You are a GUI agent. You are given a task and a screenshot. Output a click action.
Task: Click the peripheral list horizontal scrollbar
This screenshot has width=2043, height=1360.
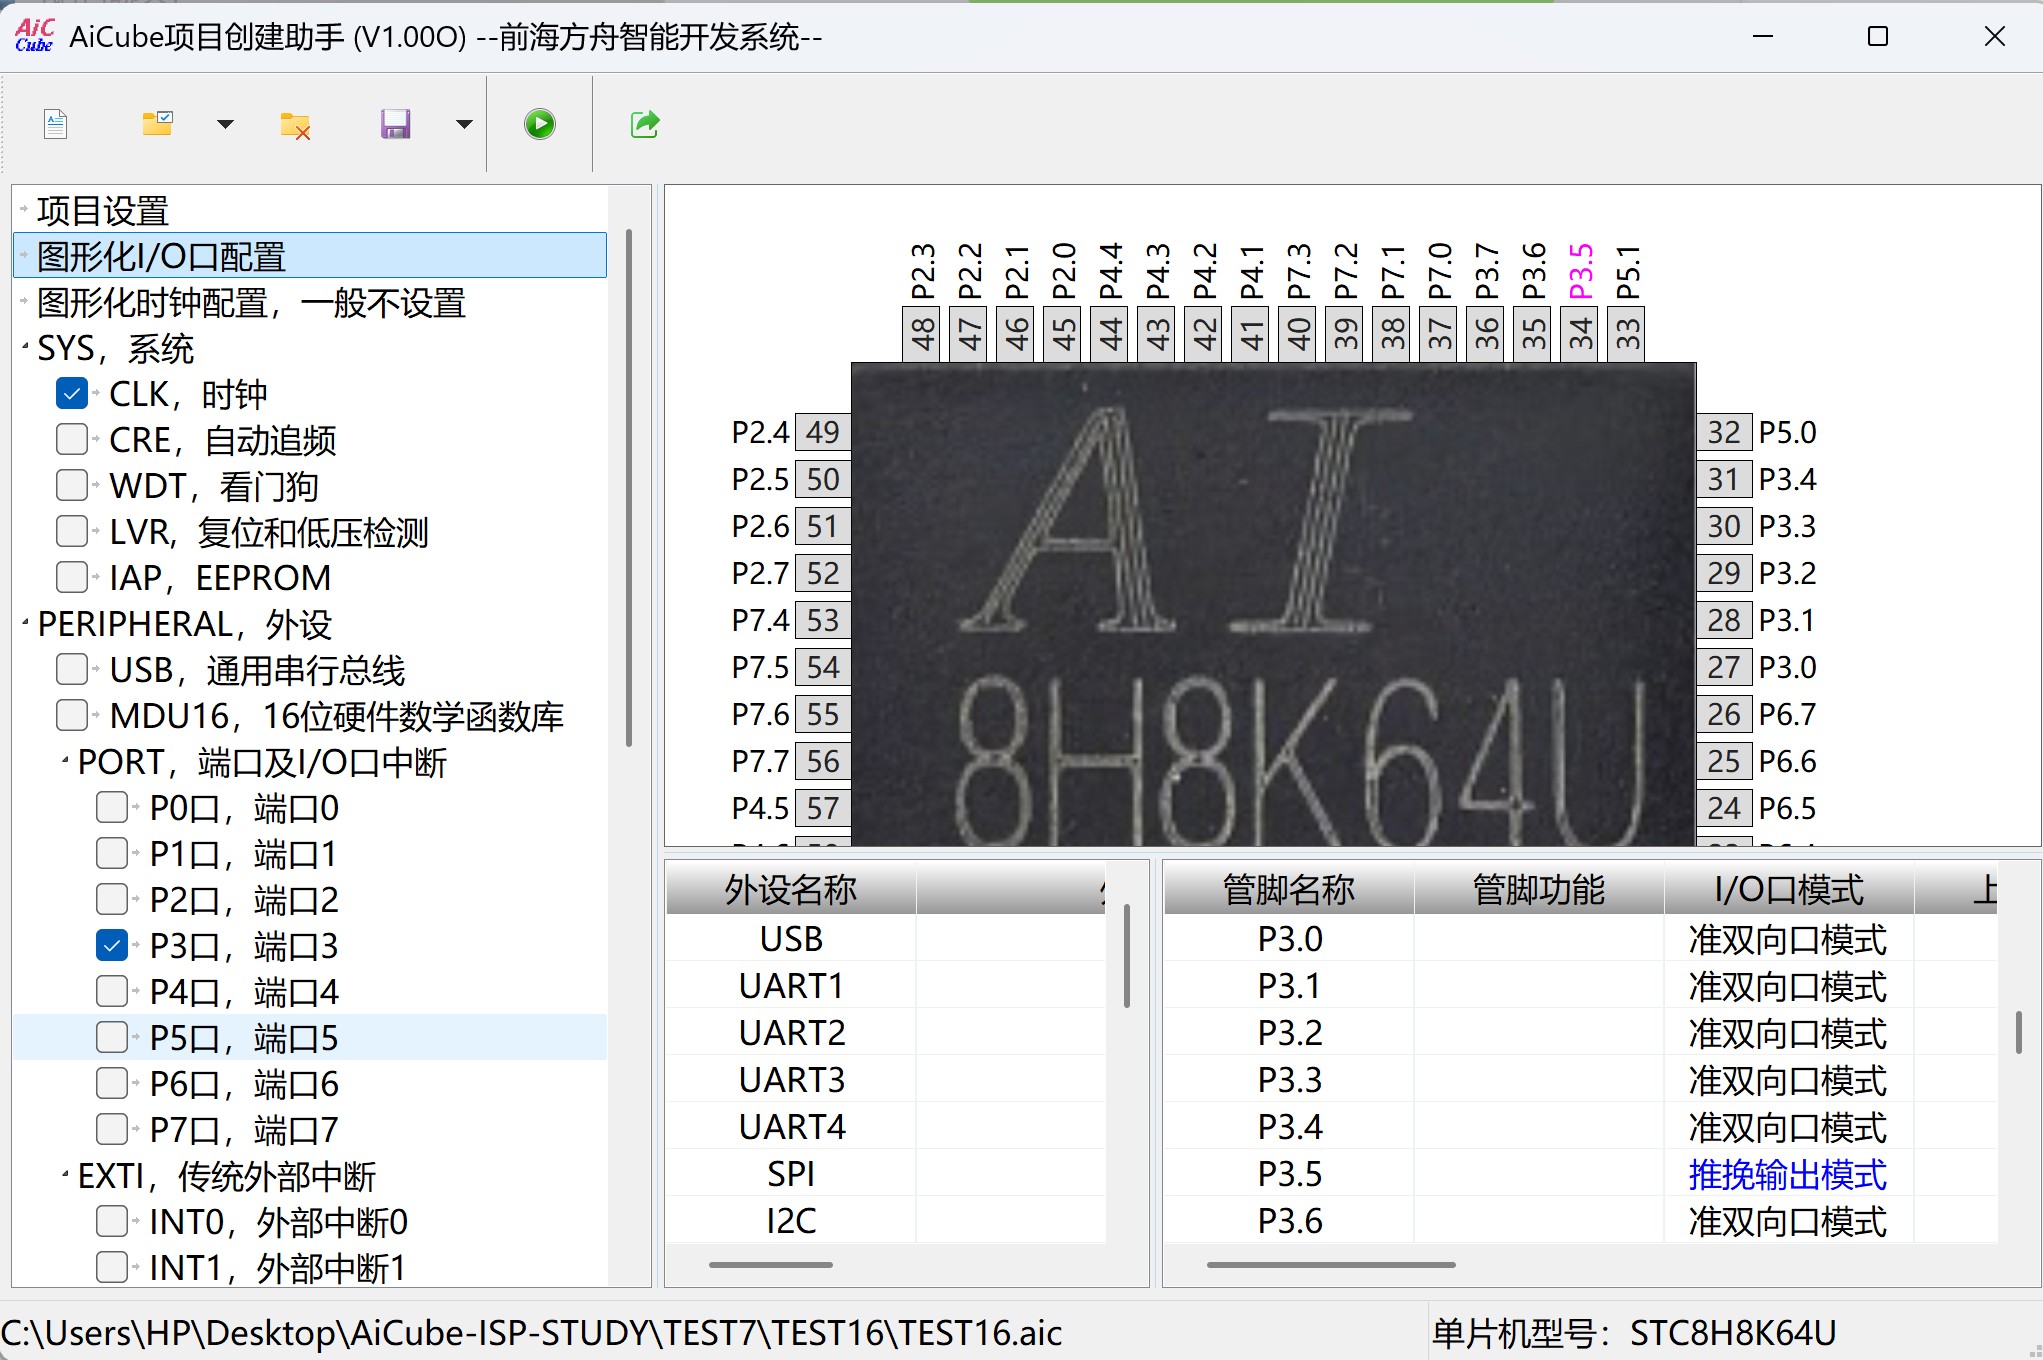tap(771, 1265)
